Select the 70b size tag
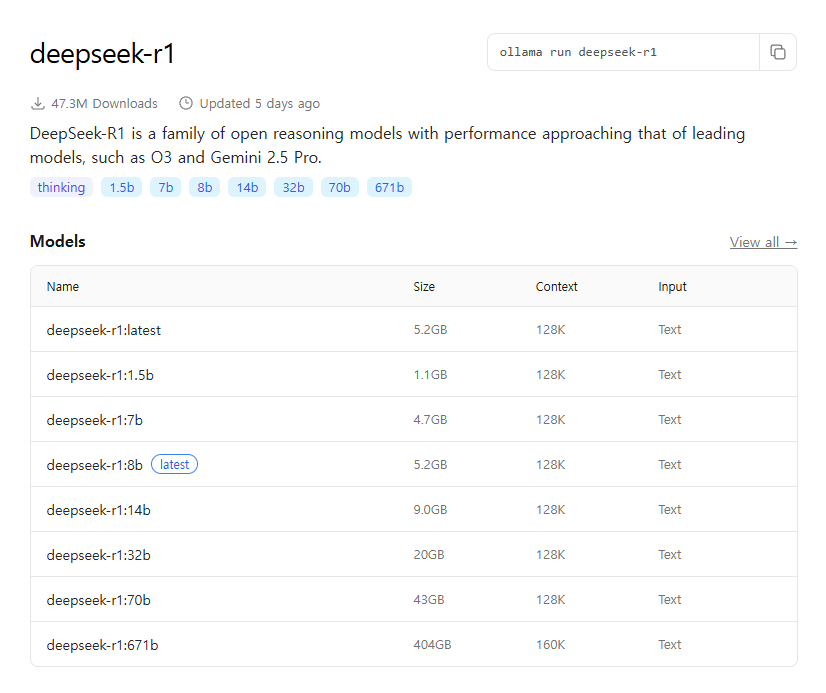The height and width of the screenshot is (693, 826). point(339,187)
